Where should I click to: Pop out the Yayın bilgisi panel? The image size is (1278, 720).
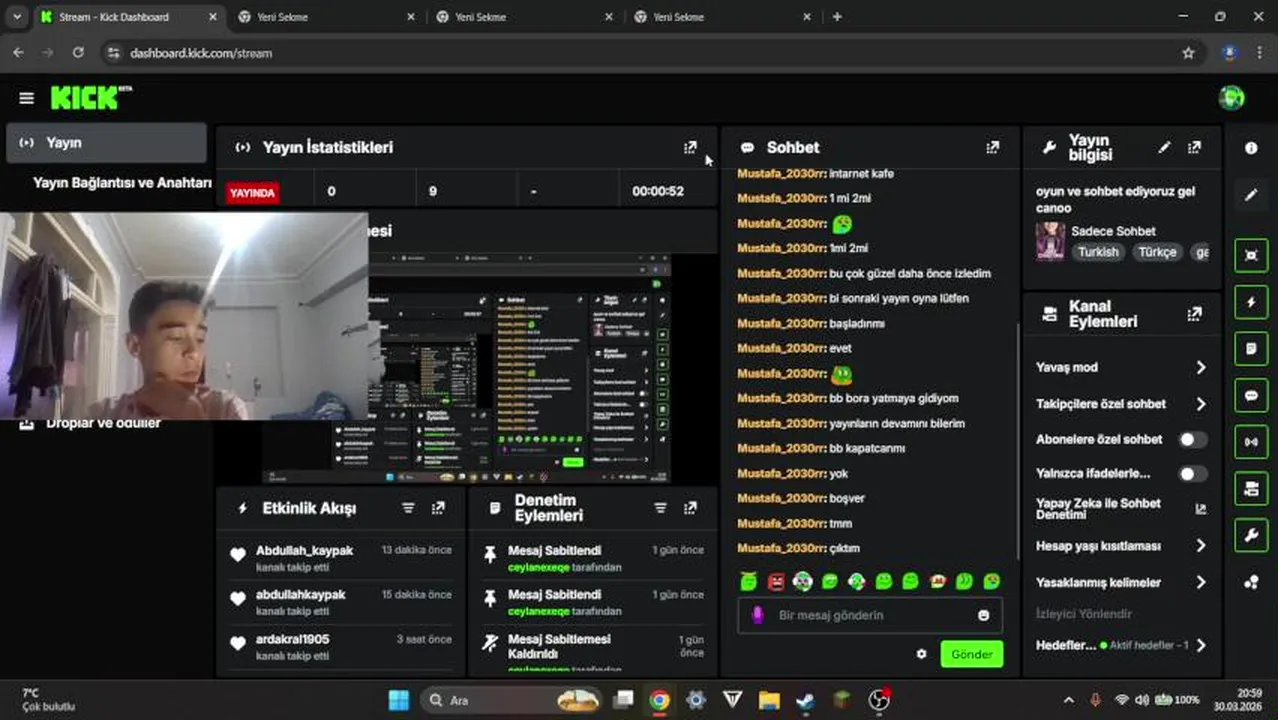(x=1194, y=147)
